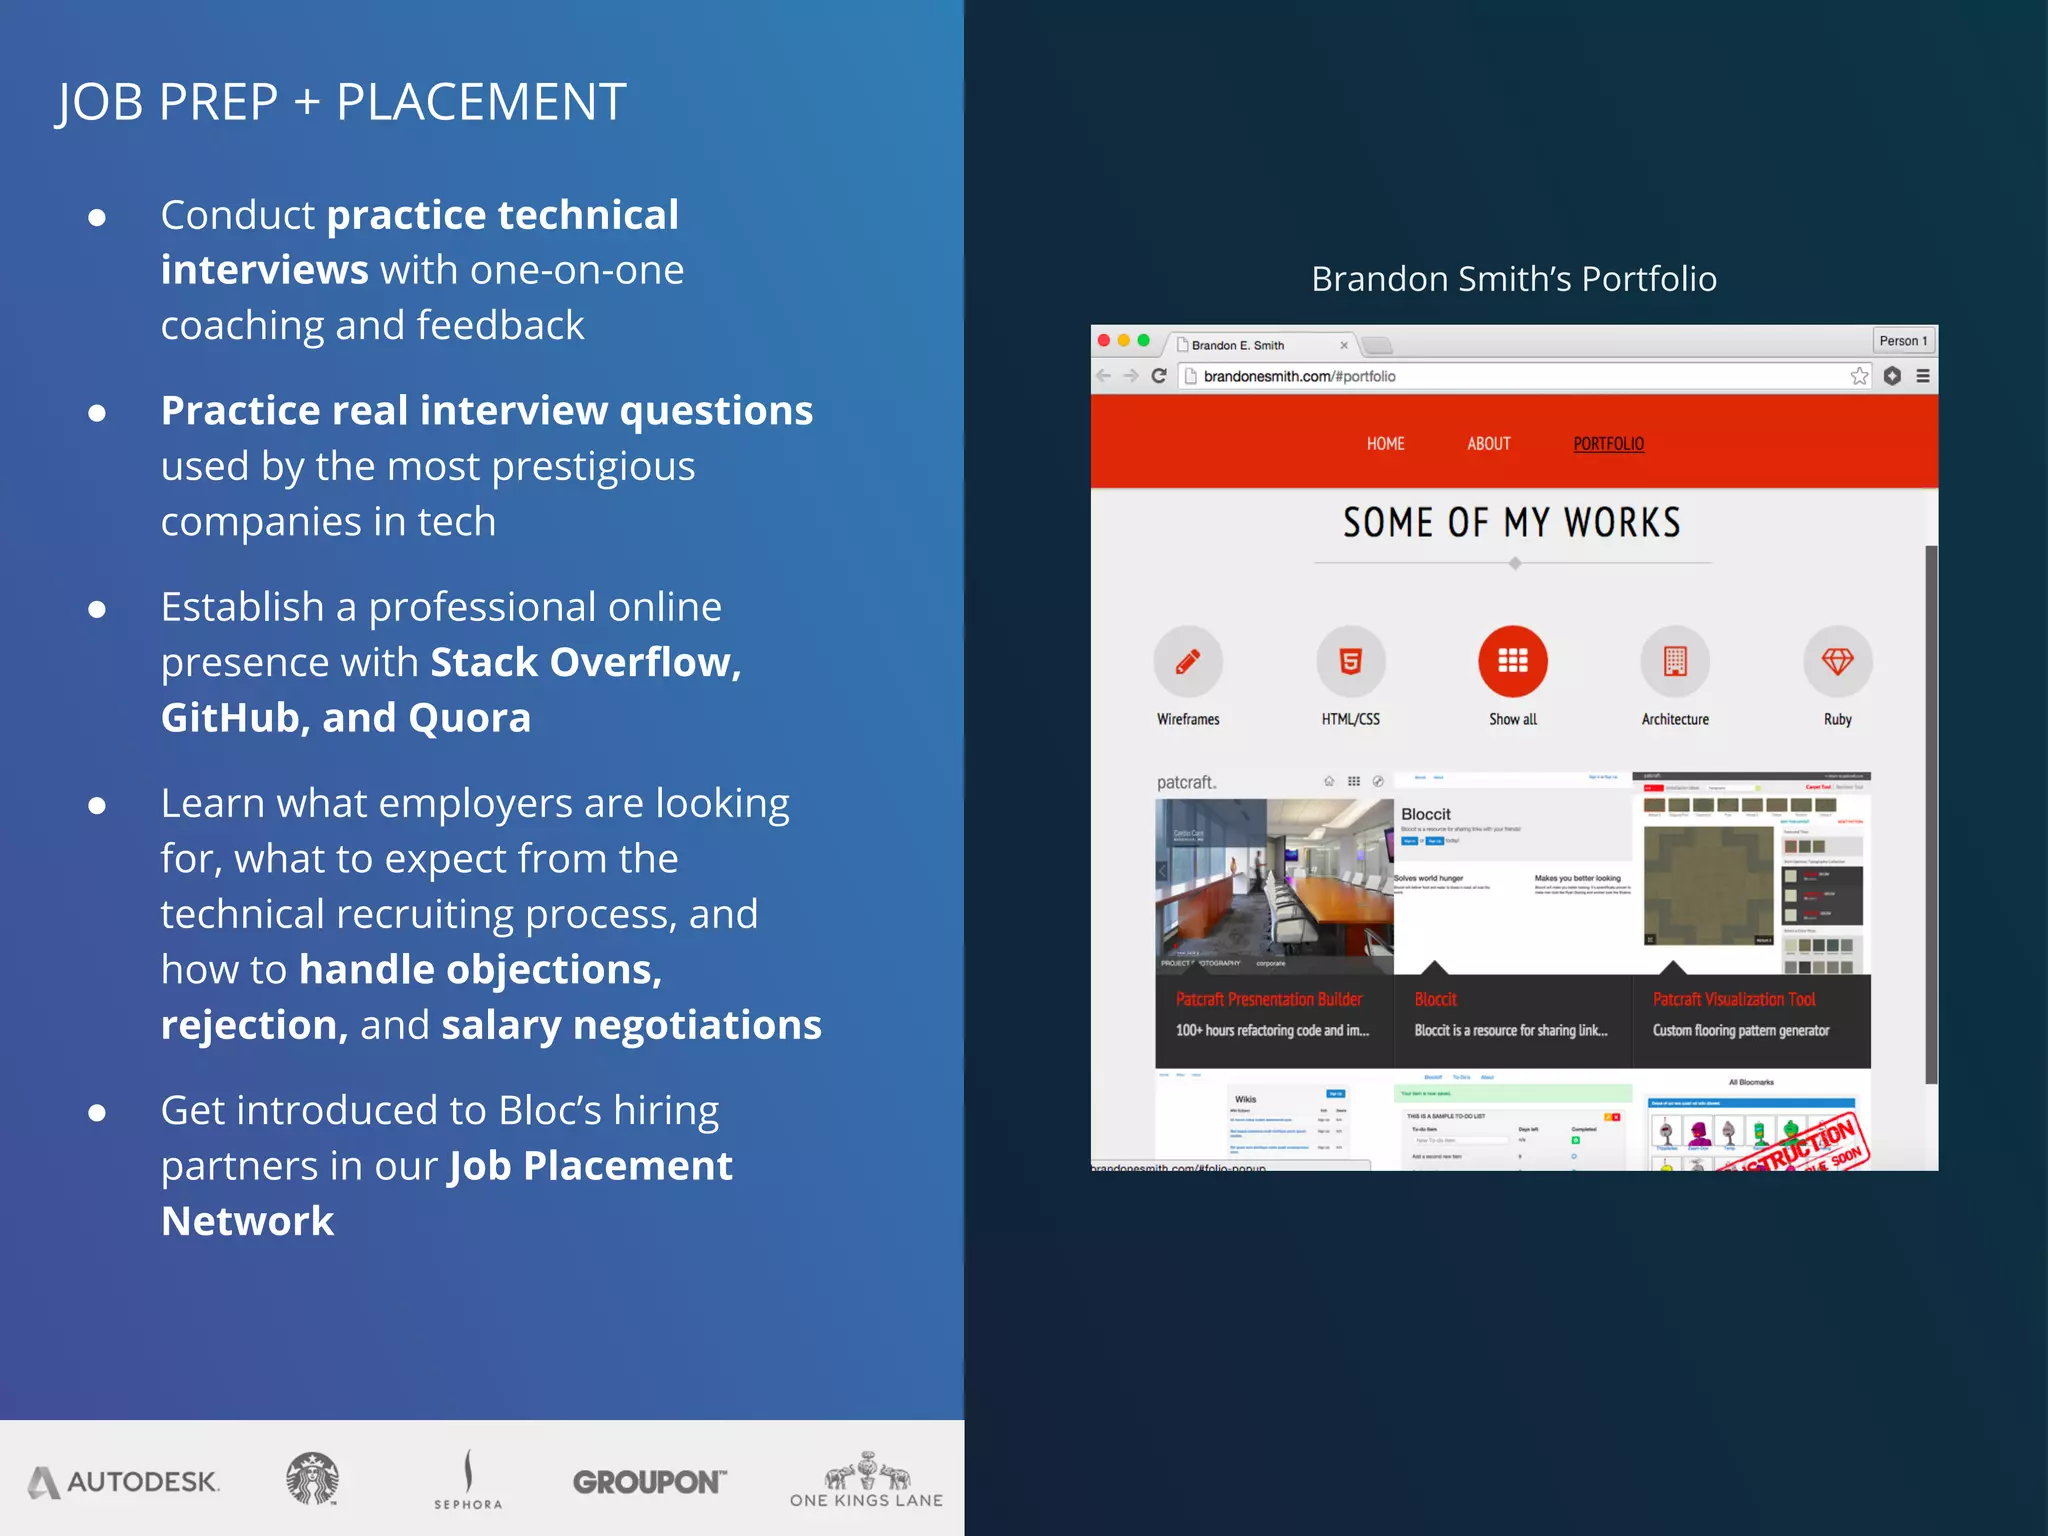Click the Bloccit project title
Screen dimensions: 2048x1536
(1436, 999)
